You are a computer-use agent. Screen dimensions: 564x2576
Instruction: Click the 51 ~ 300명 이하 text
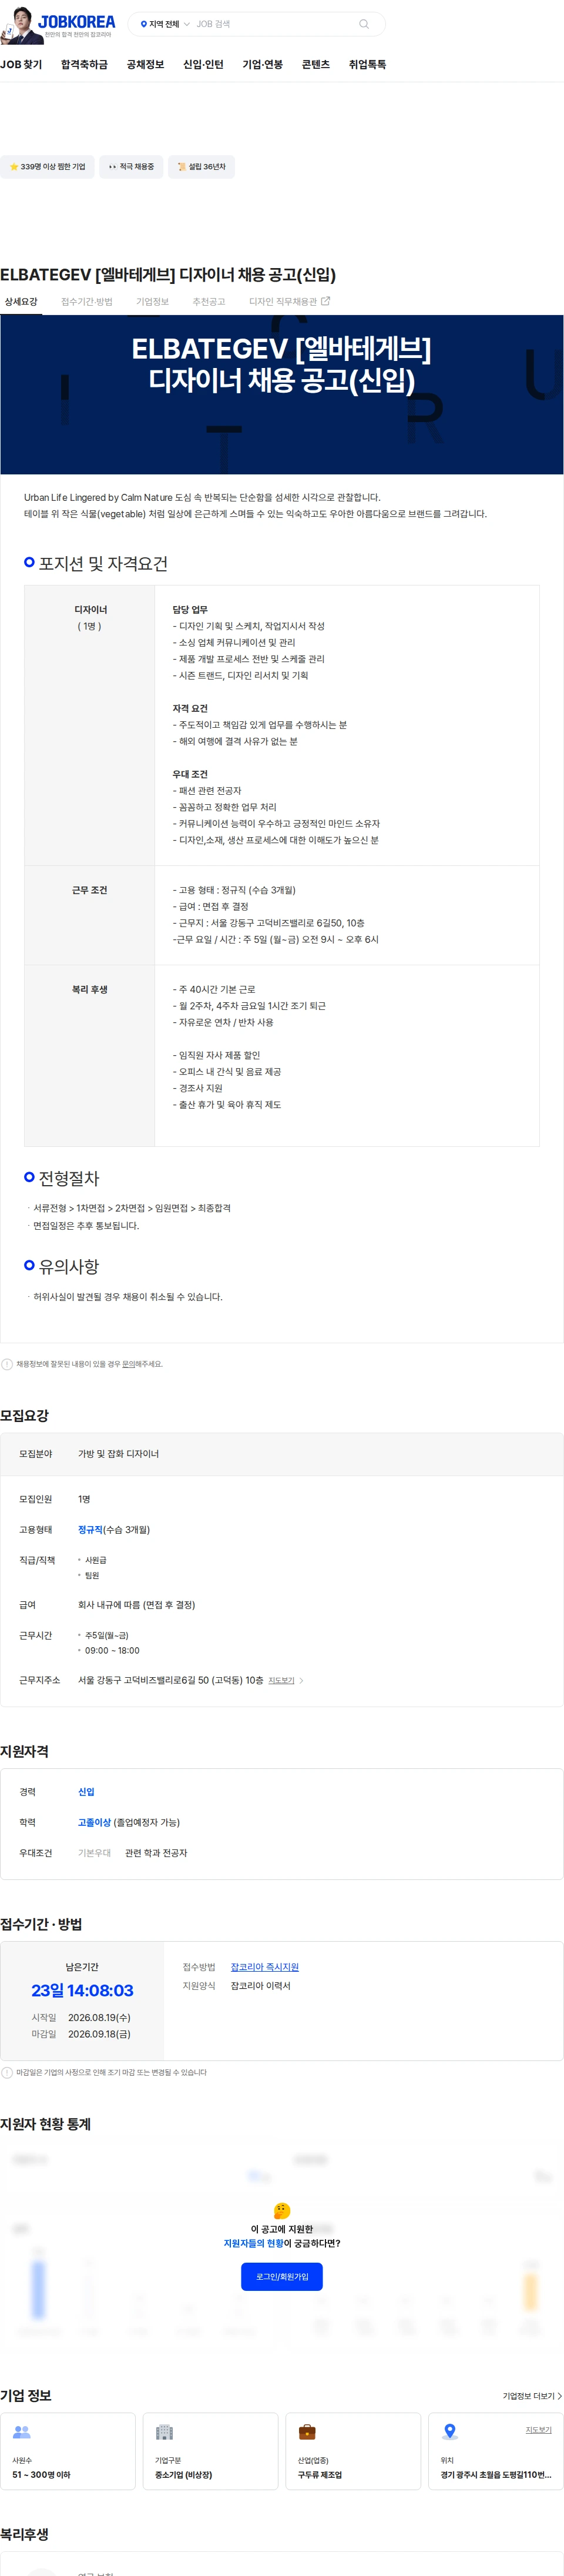(x=41, y=2474)
